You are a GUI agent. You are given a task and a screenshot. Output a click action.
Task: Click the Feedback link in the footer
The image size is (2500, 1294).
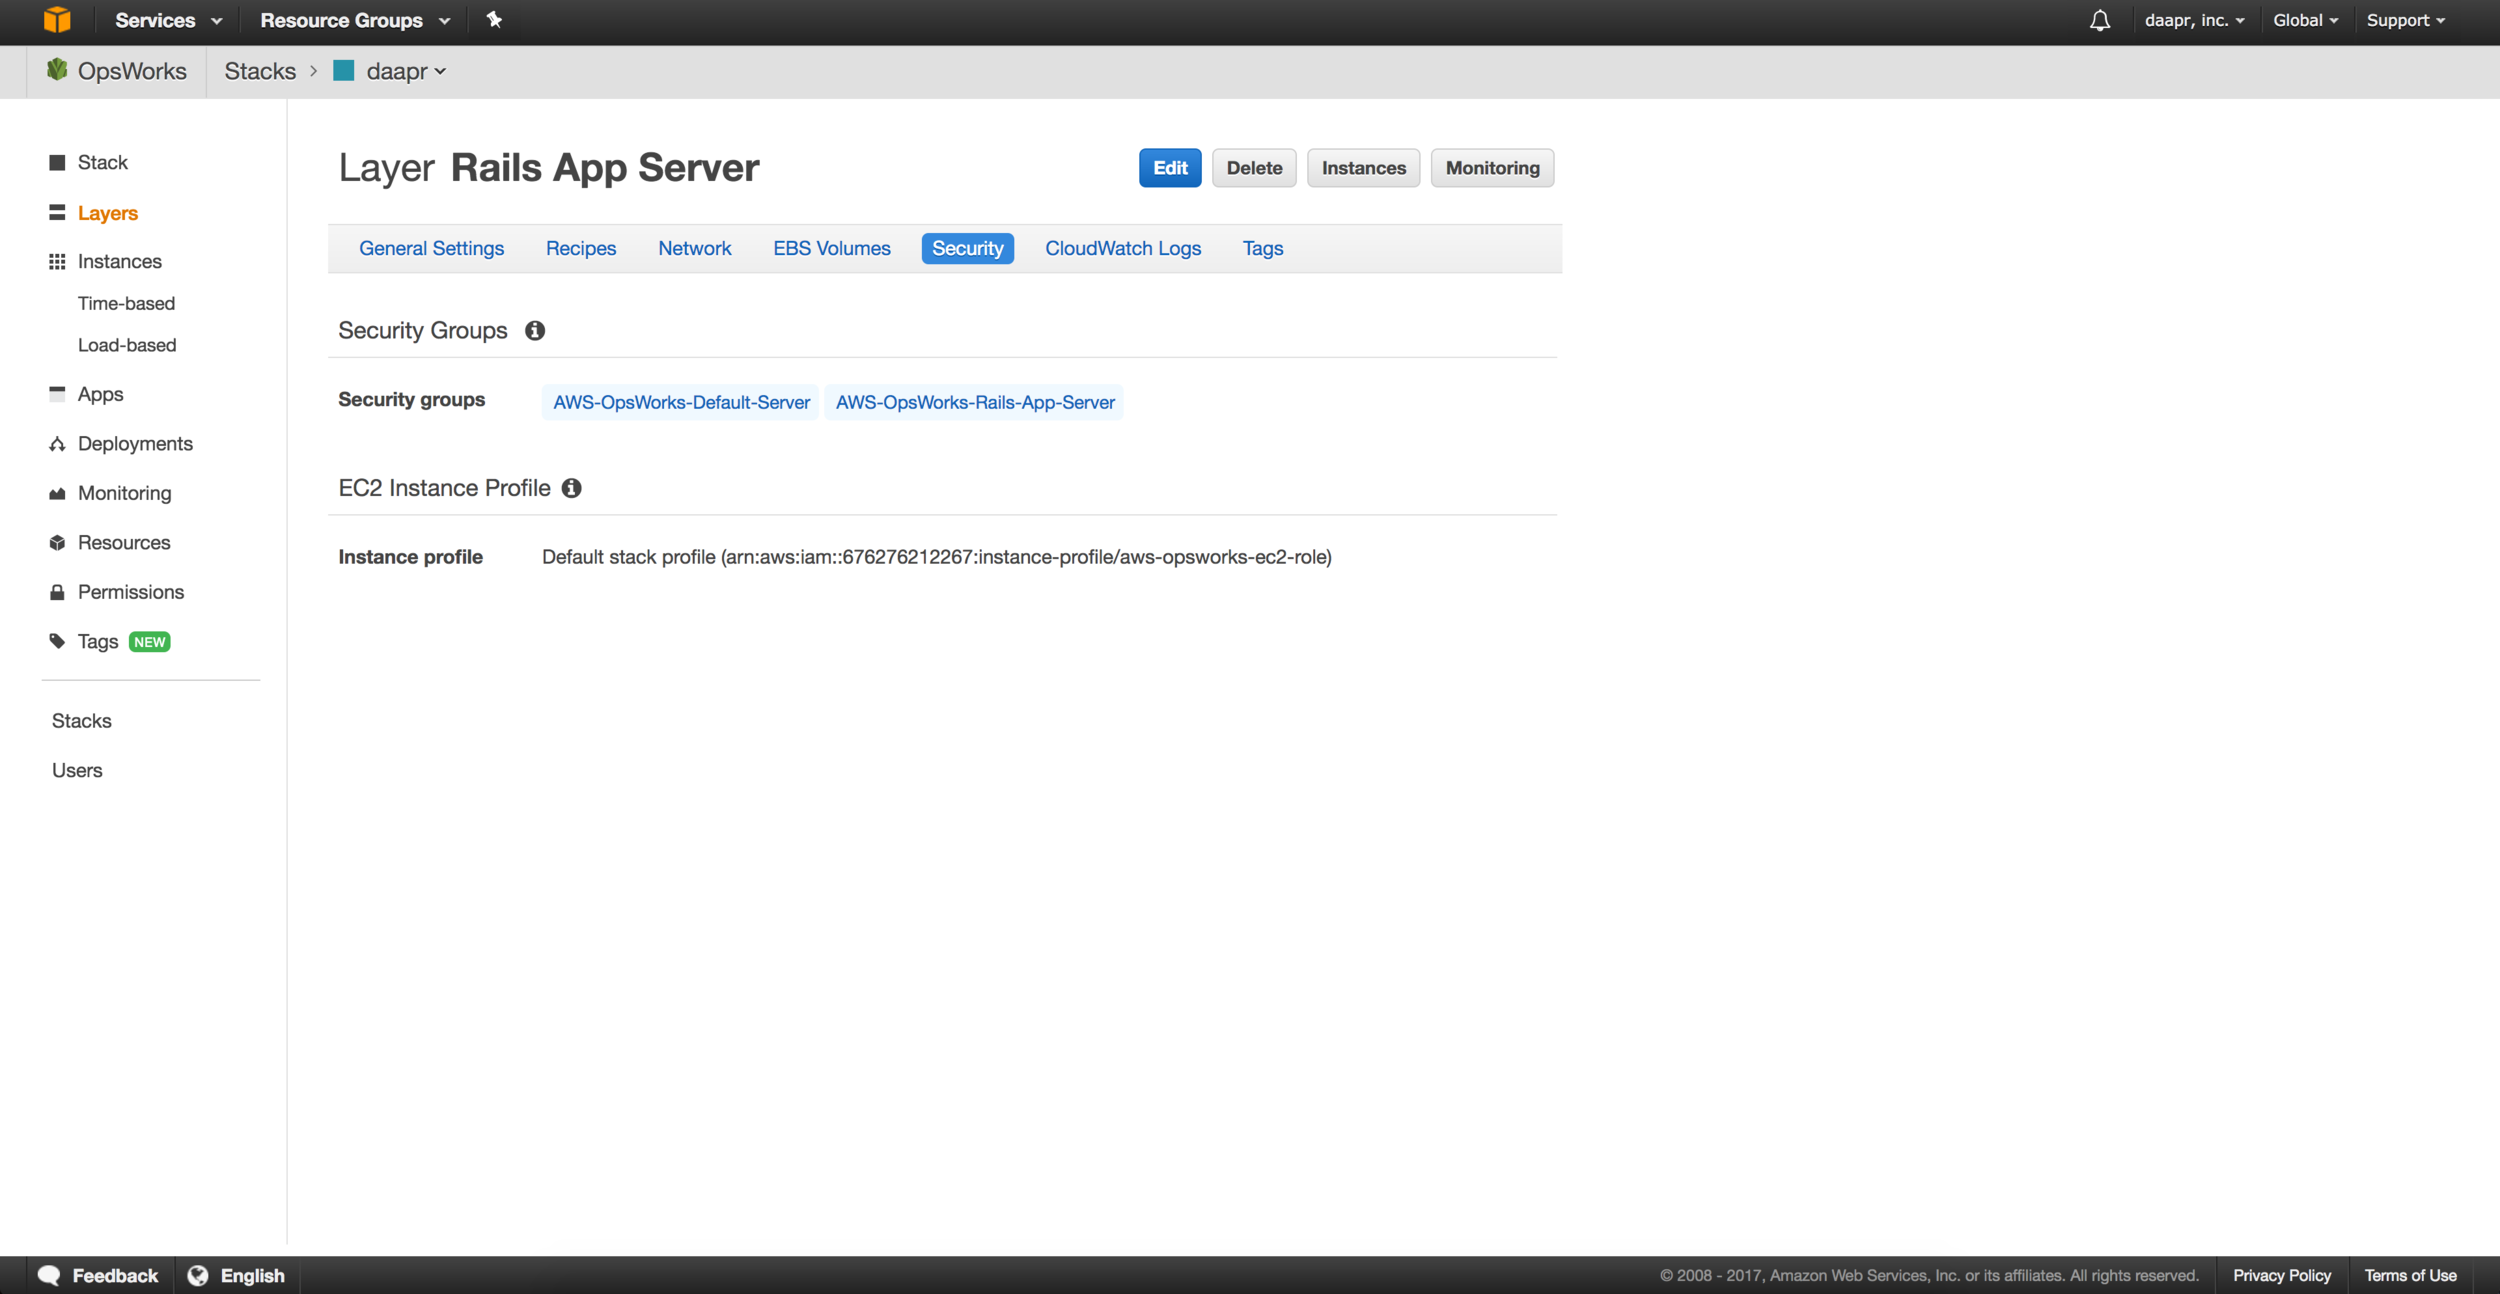[115, 1275]
